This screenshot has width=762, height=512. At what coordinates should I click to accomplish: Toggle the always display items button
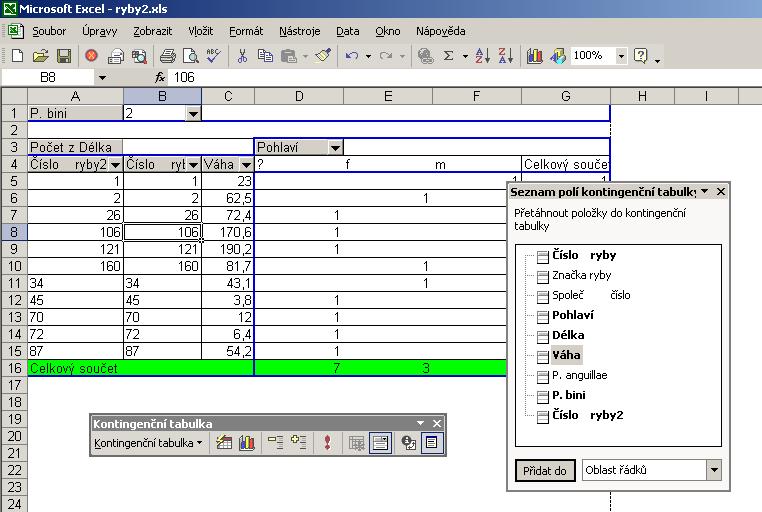pos(380,443)
